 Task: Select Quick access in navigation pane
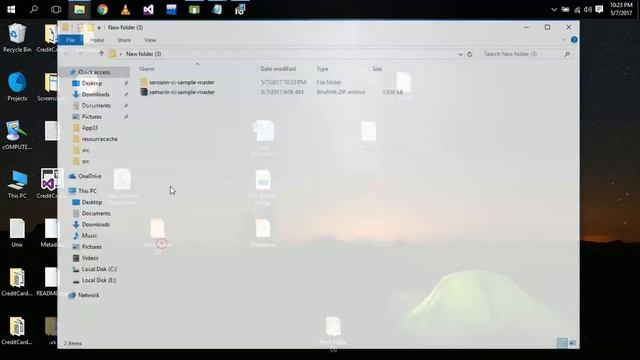click(94, 72)
